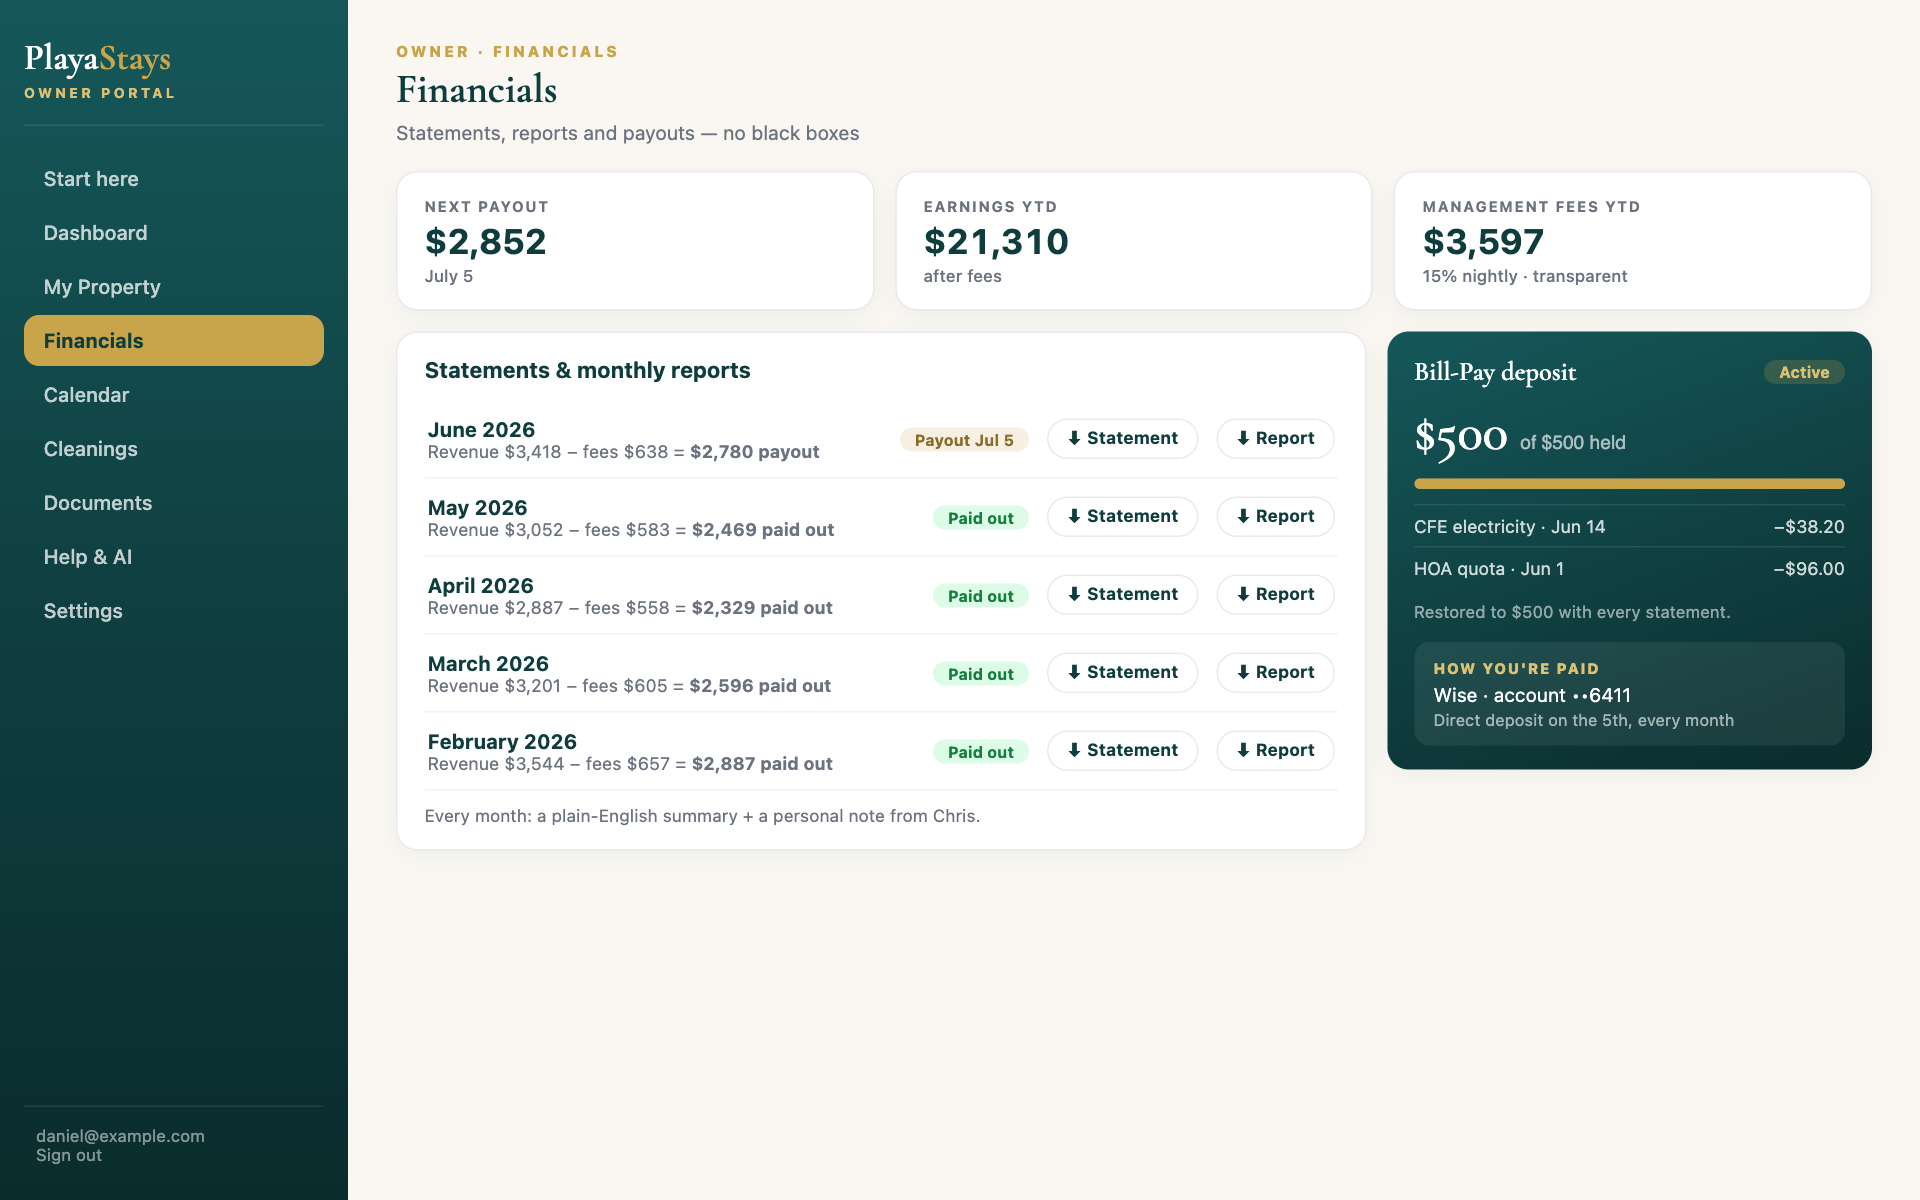Click the Payout Jul 5 badge

pos(964,440)
